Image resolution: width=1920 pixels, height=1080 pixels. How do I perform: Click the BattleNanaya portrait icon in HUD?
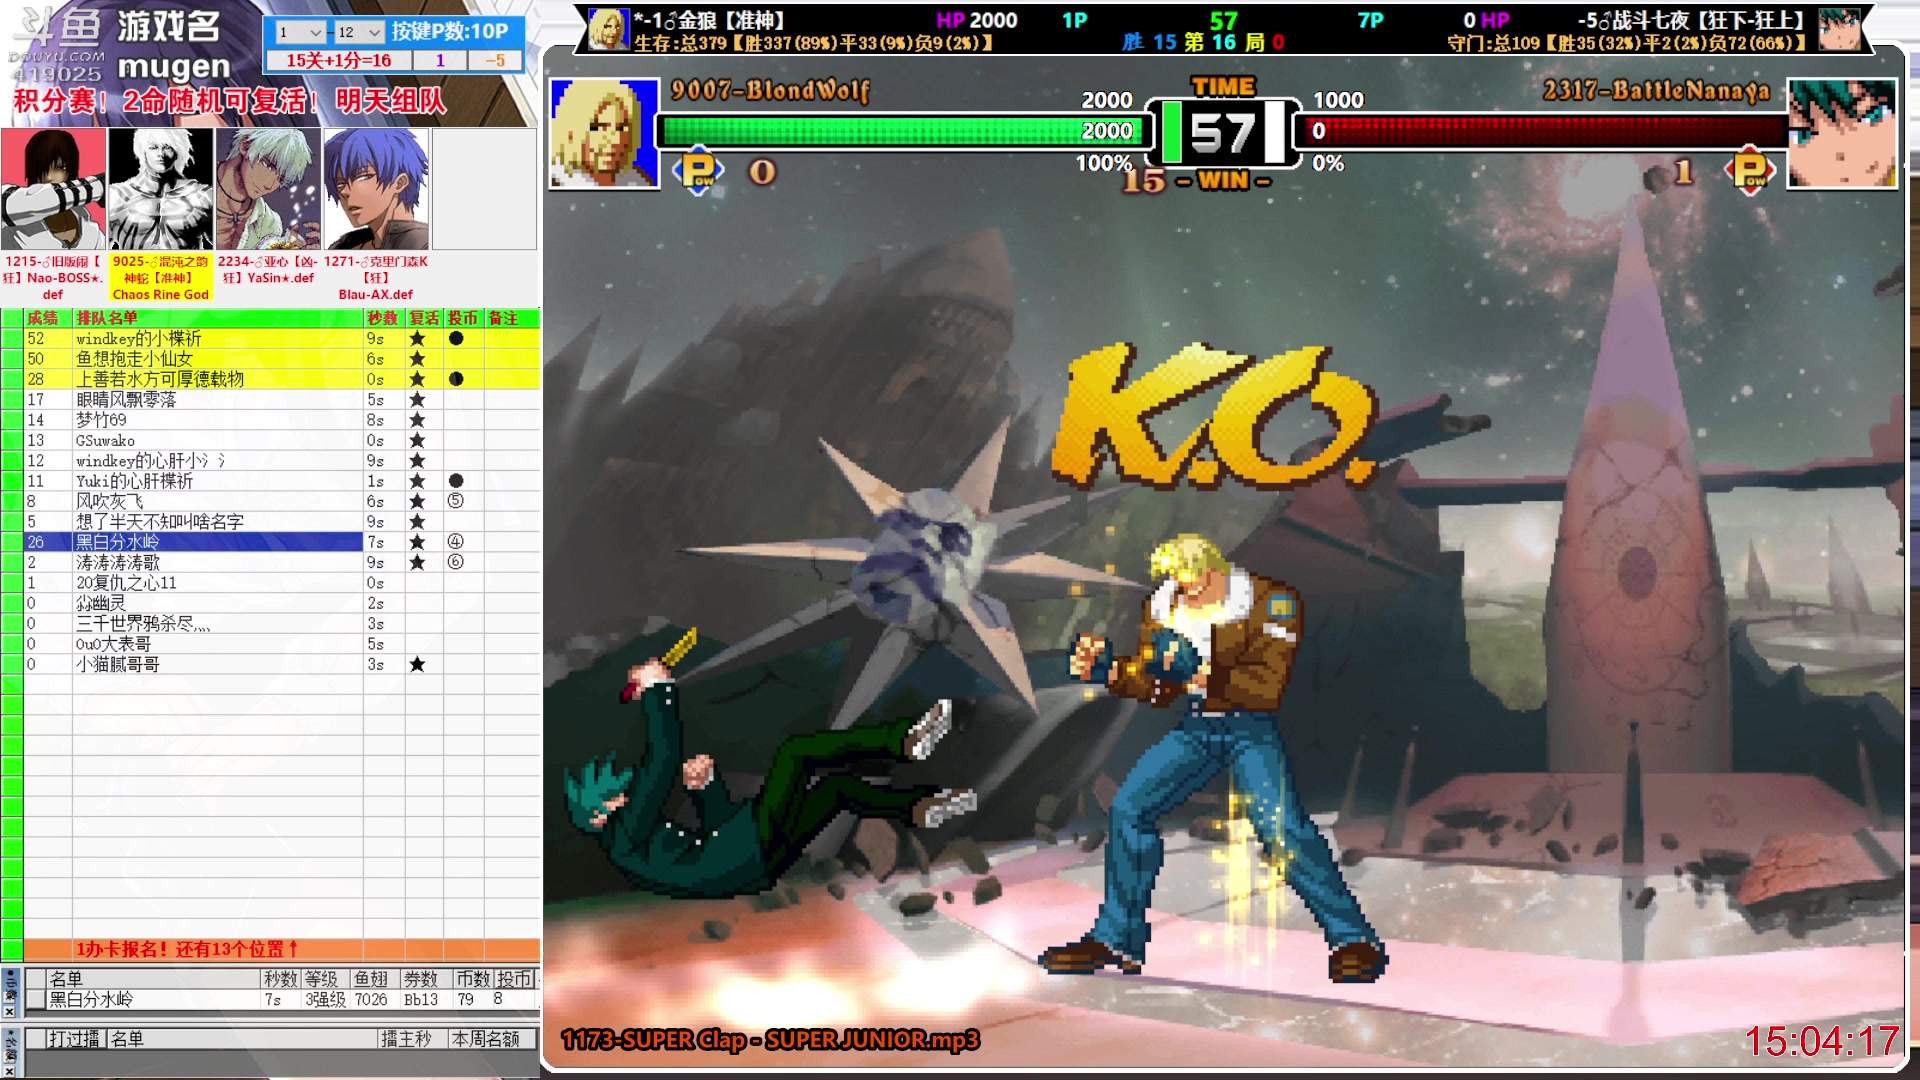pos(1841,133)
